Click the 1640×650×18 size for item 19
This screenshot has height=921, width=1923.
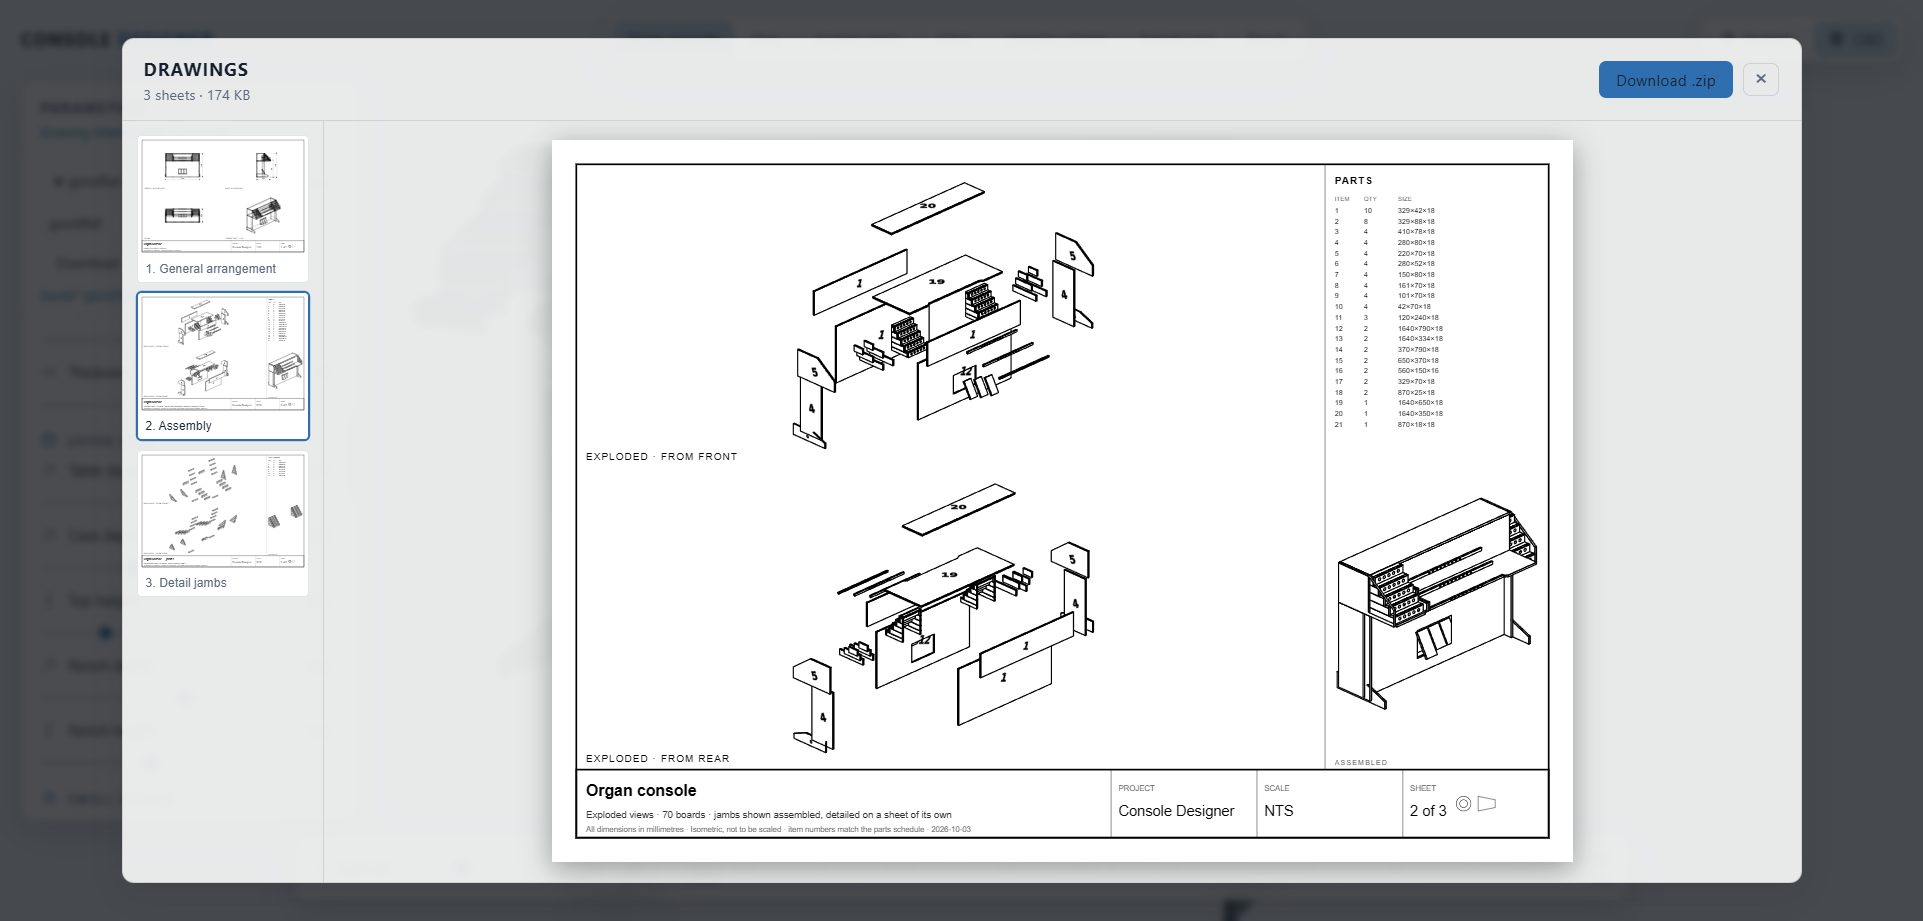(x=1420, y=403)
